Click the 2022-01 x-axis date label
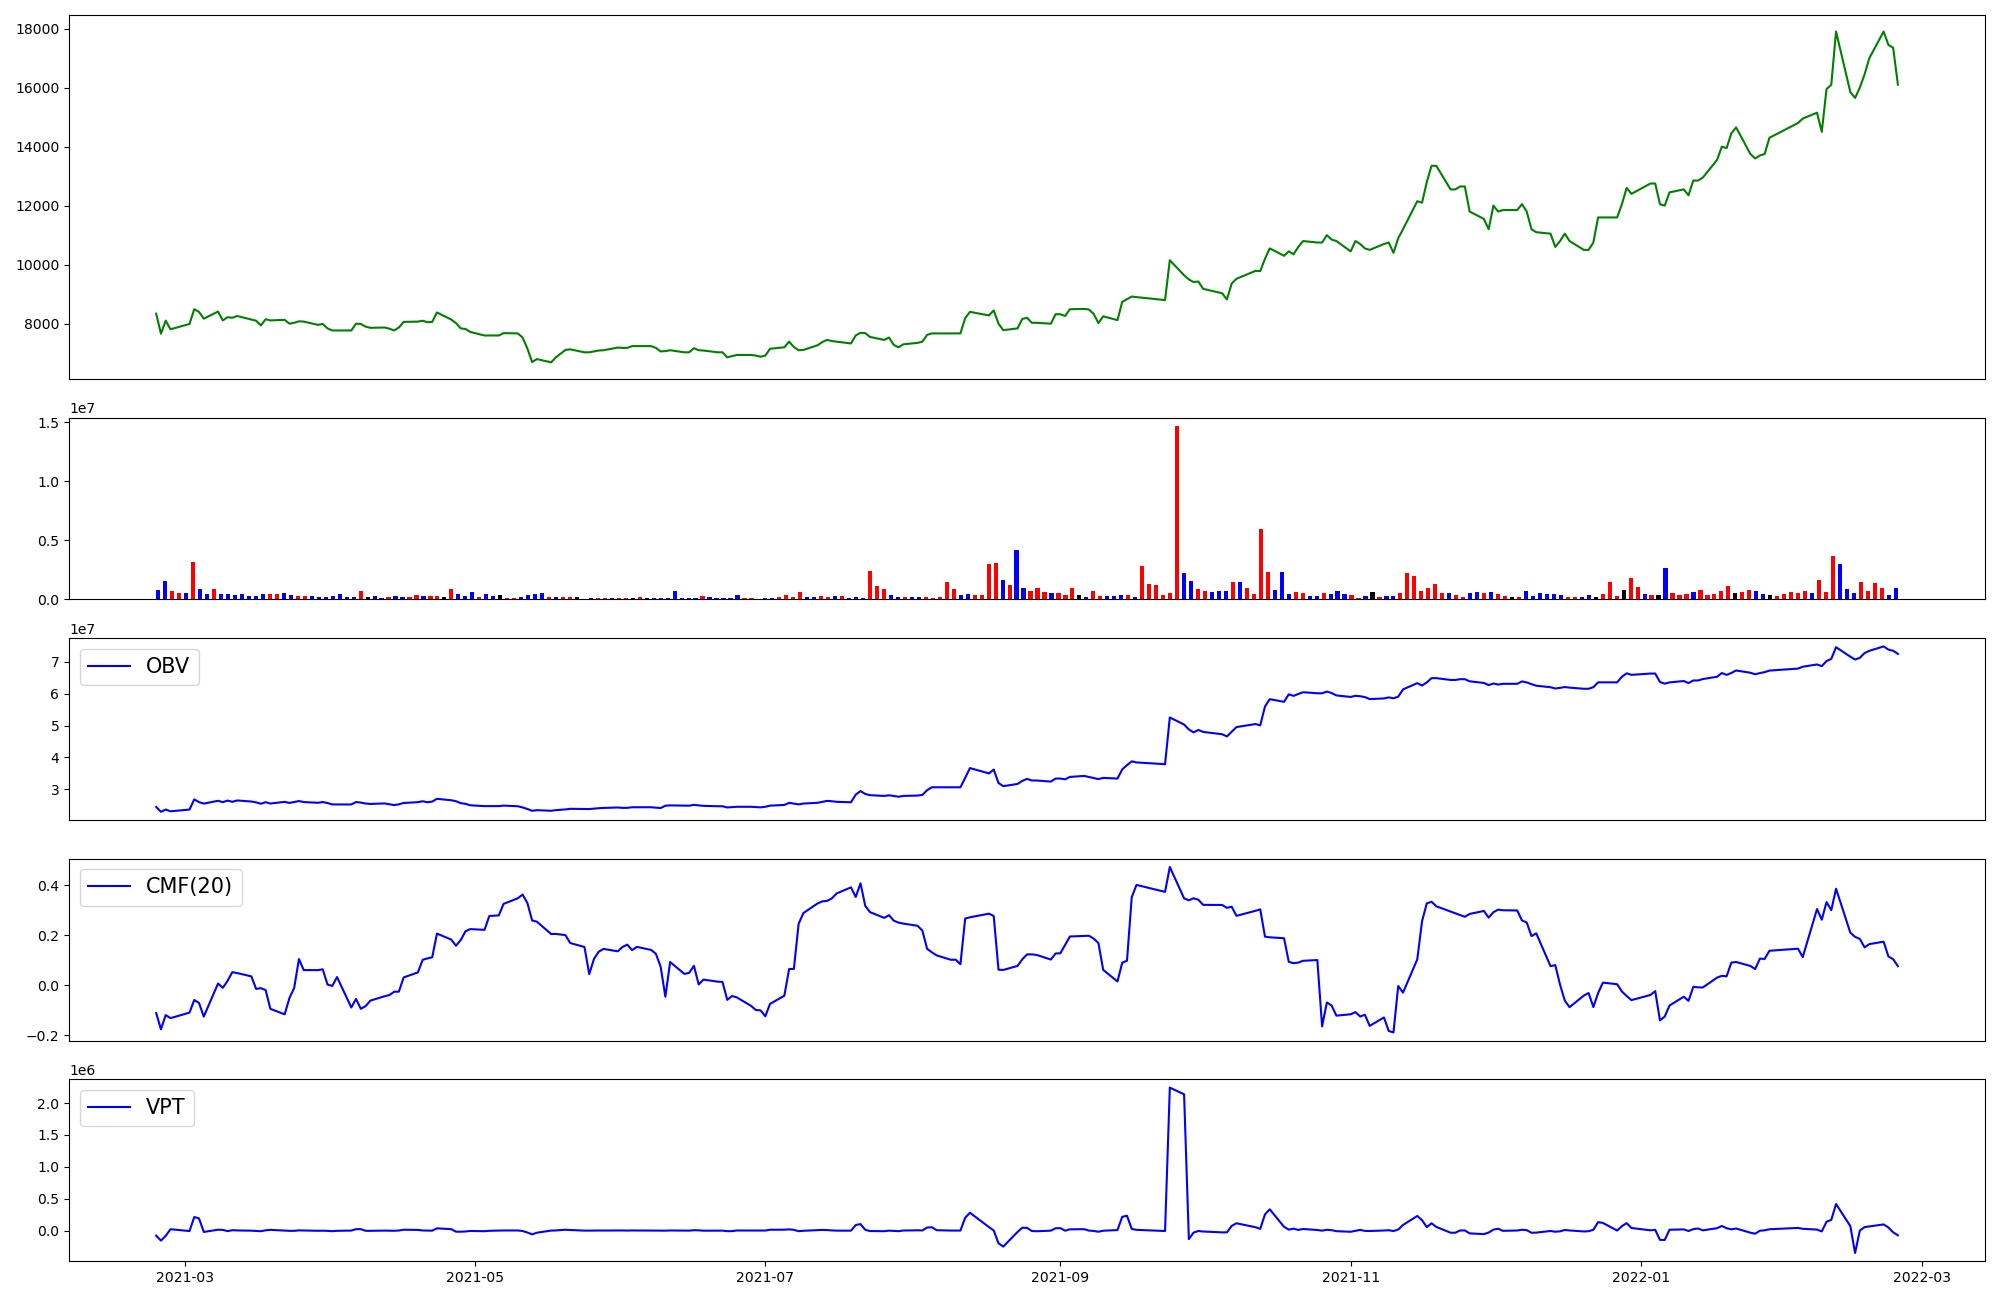 (x=1641, y=1277)
